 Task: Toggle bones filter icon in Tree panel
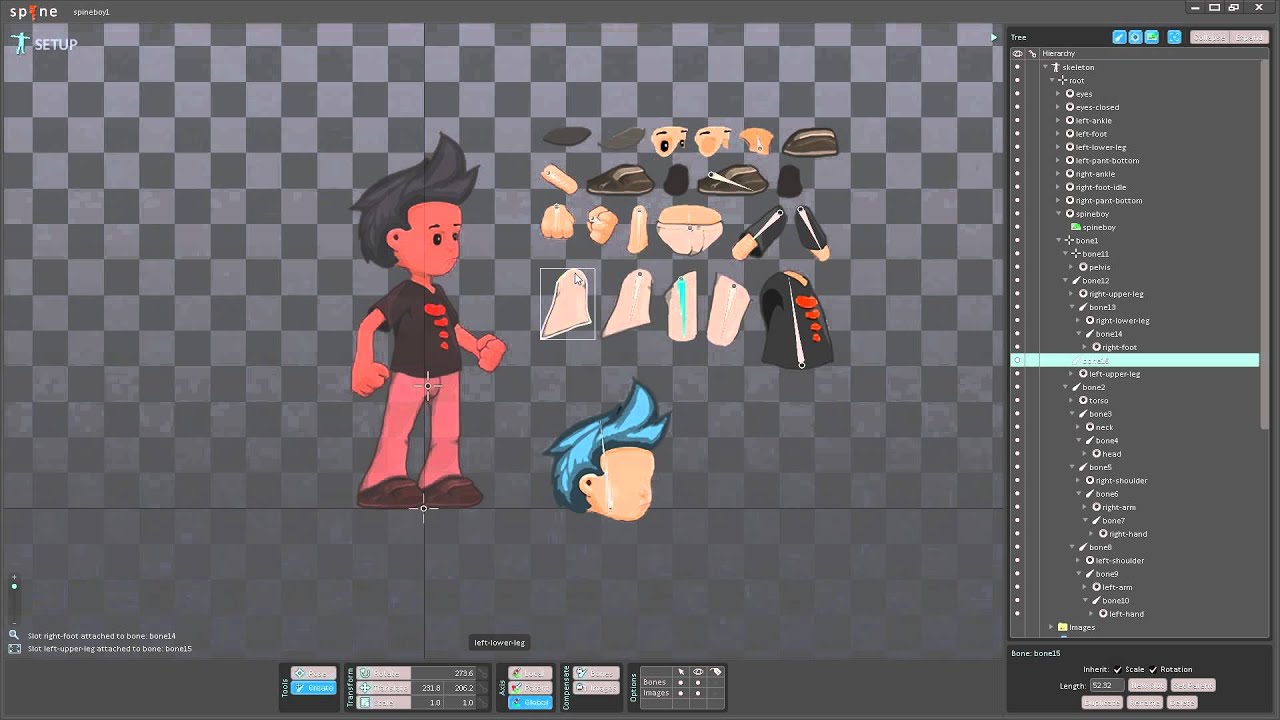pos(1119,37)
